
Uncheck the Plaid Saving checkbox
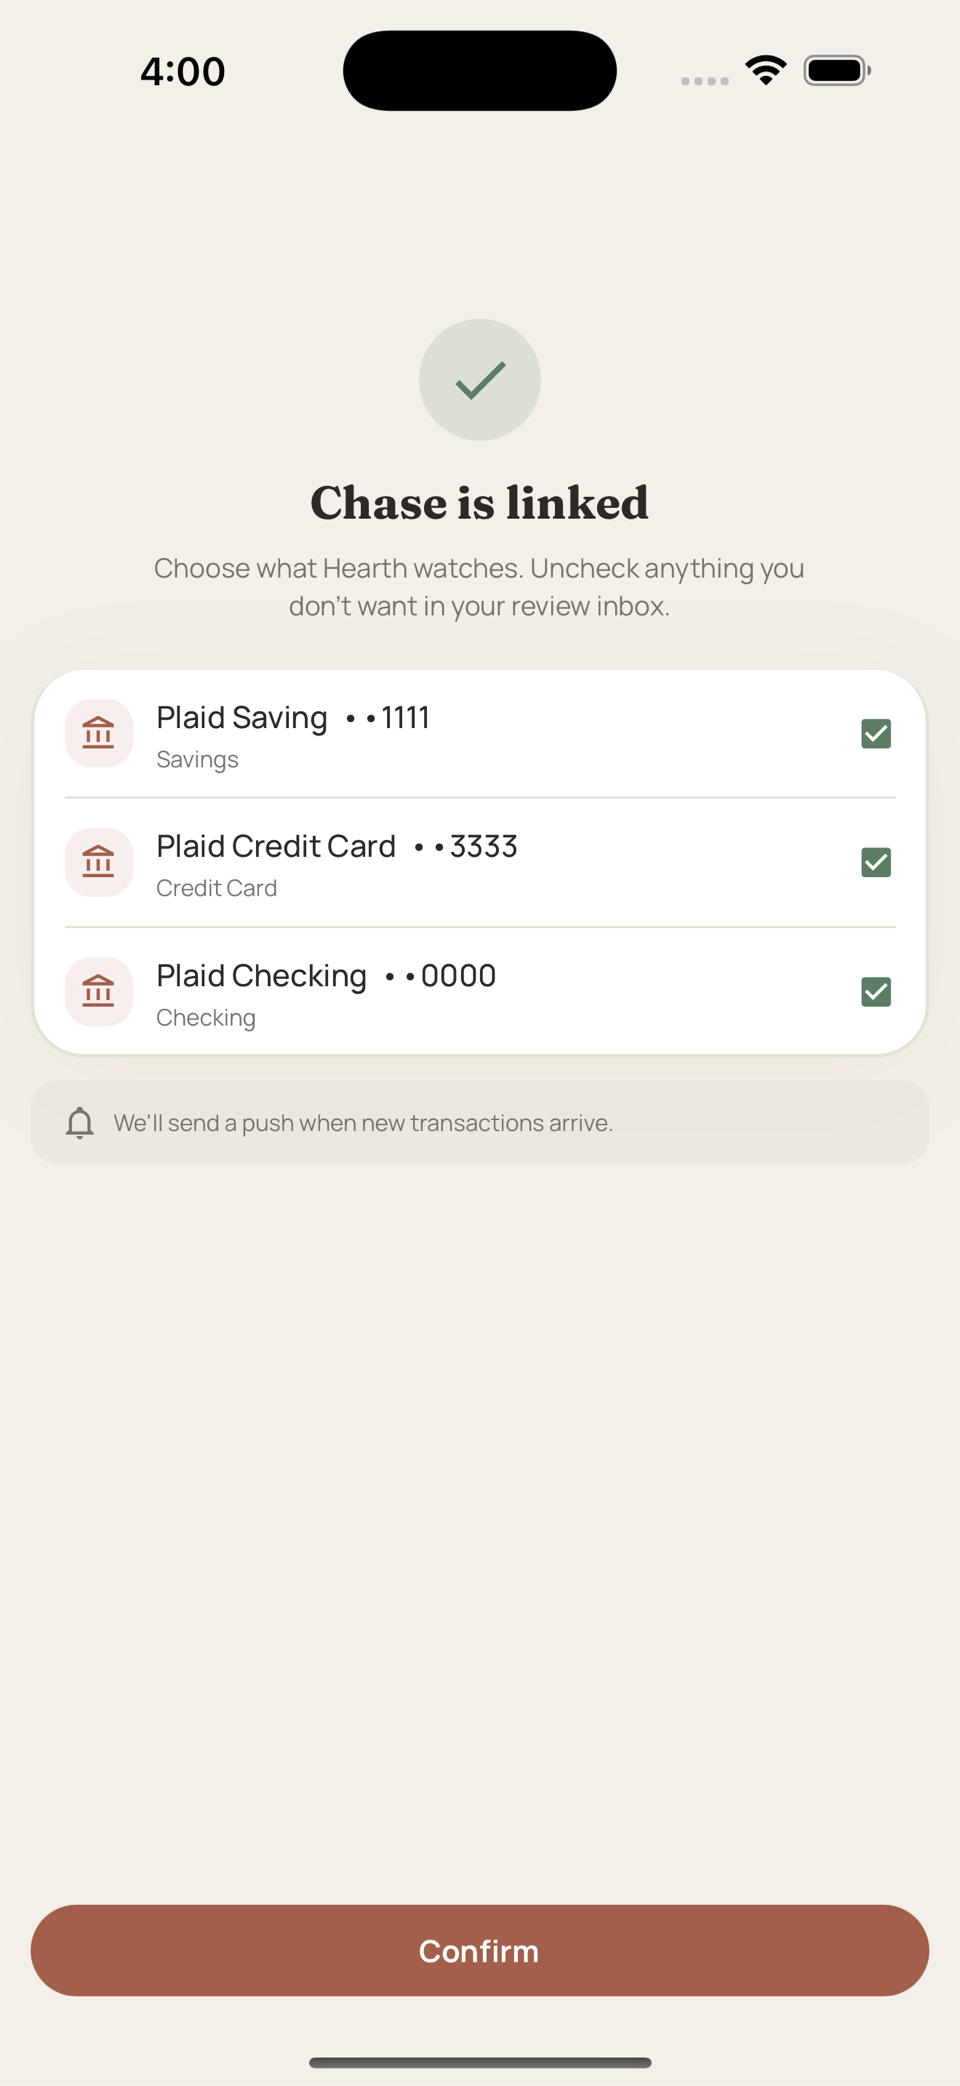(876, 733)
